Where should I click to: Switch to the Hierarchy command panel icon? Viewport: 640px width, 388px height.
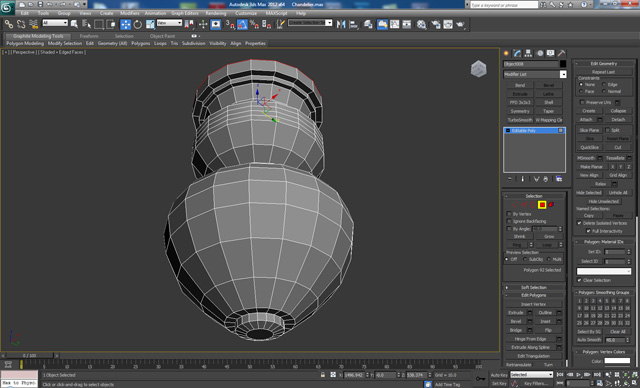click(x=529, y=53)
